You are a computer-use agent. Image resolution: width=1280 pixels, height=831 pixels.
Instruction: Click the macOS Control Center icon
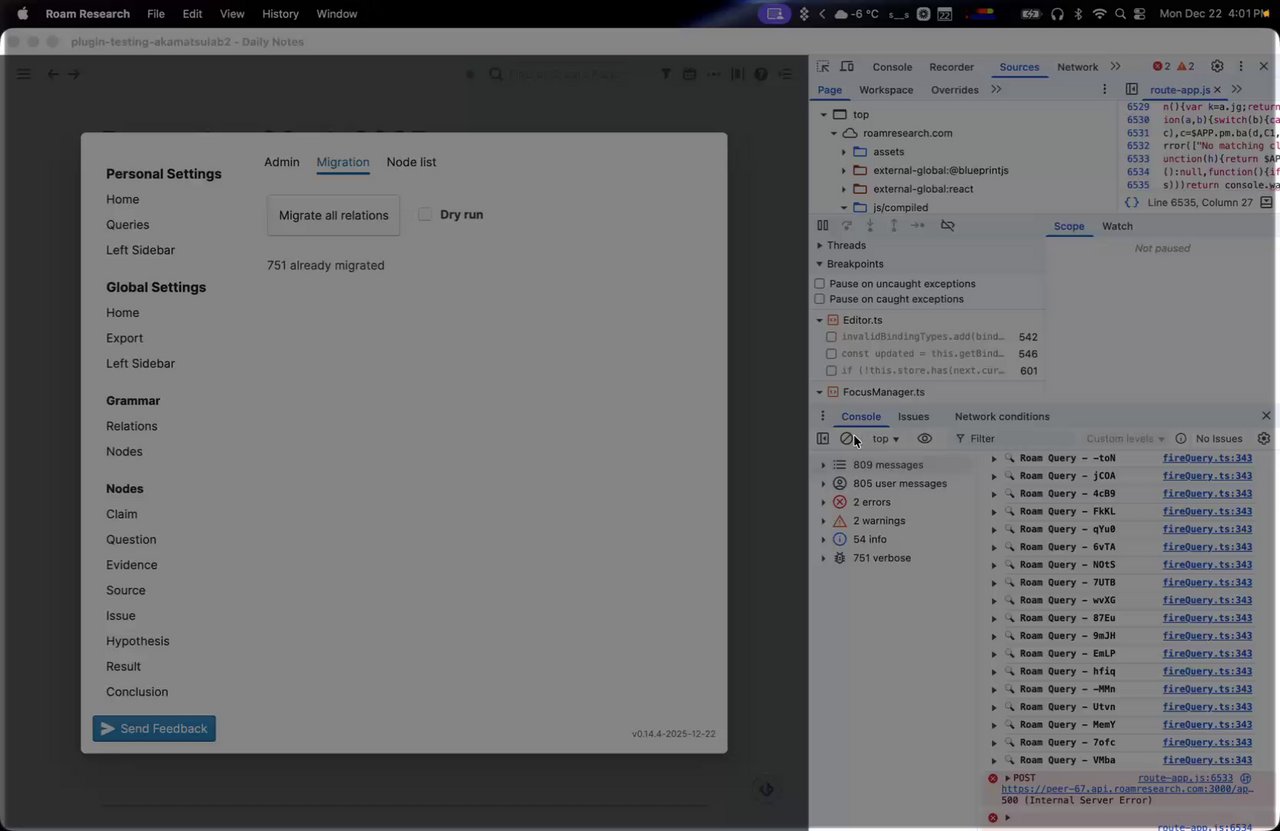[x=1142, y=14]
